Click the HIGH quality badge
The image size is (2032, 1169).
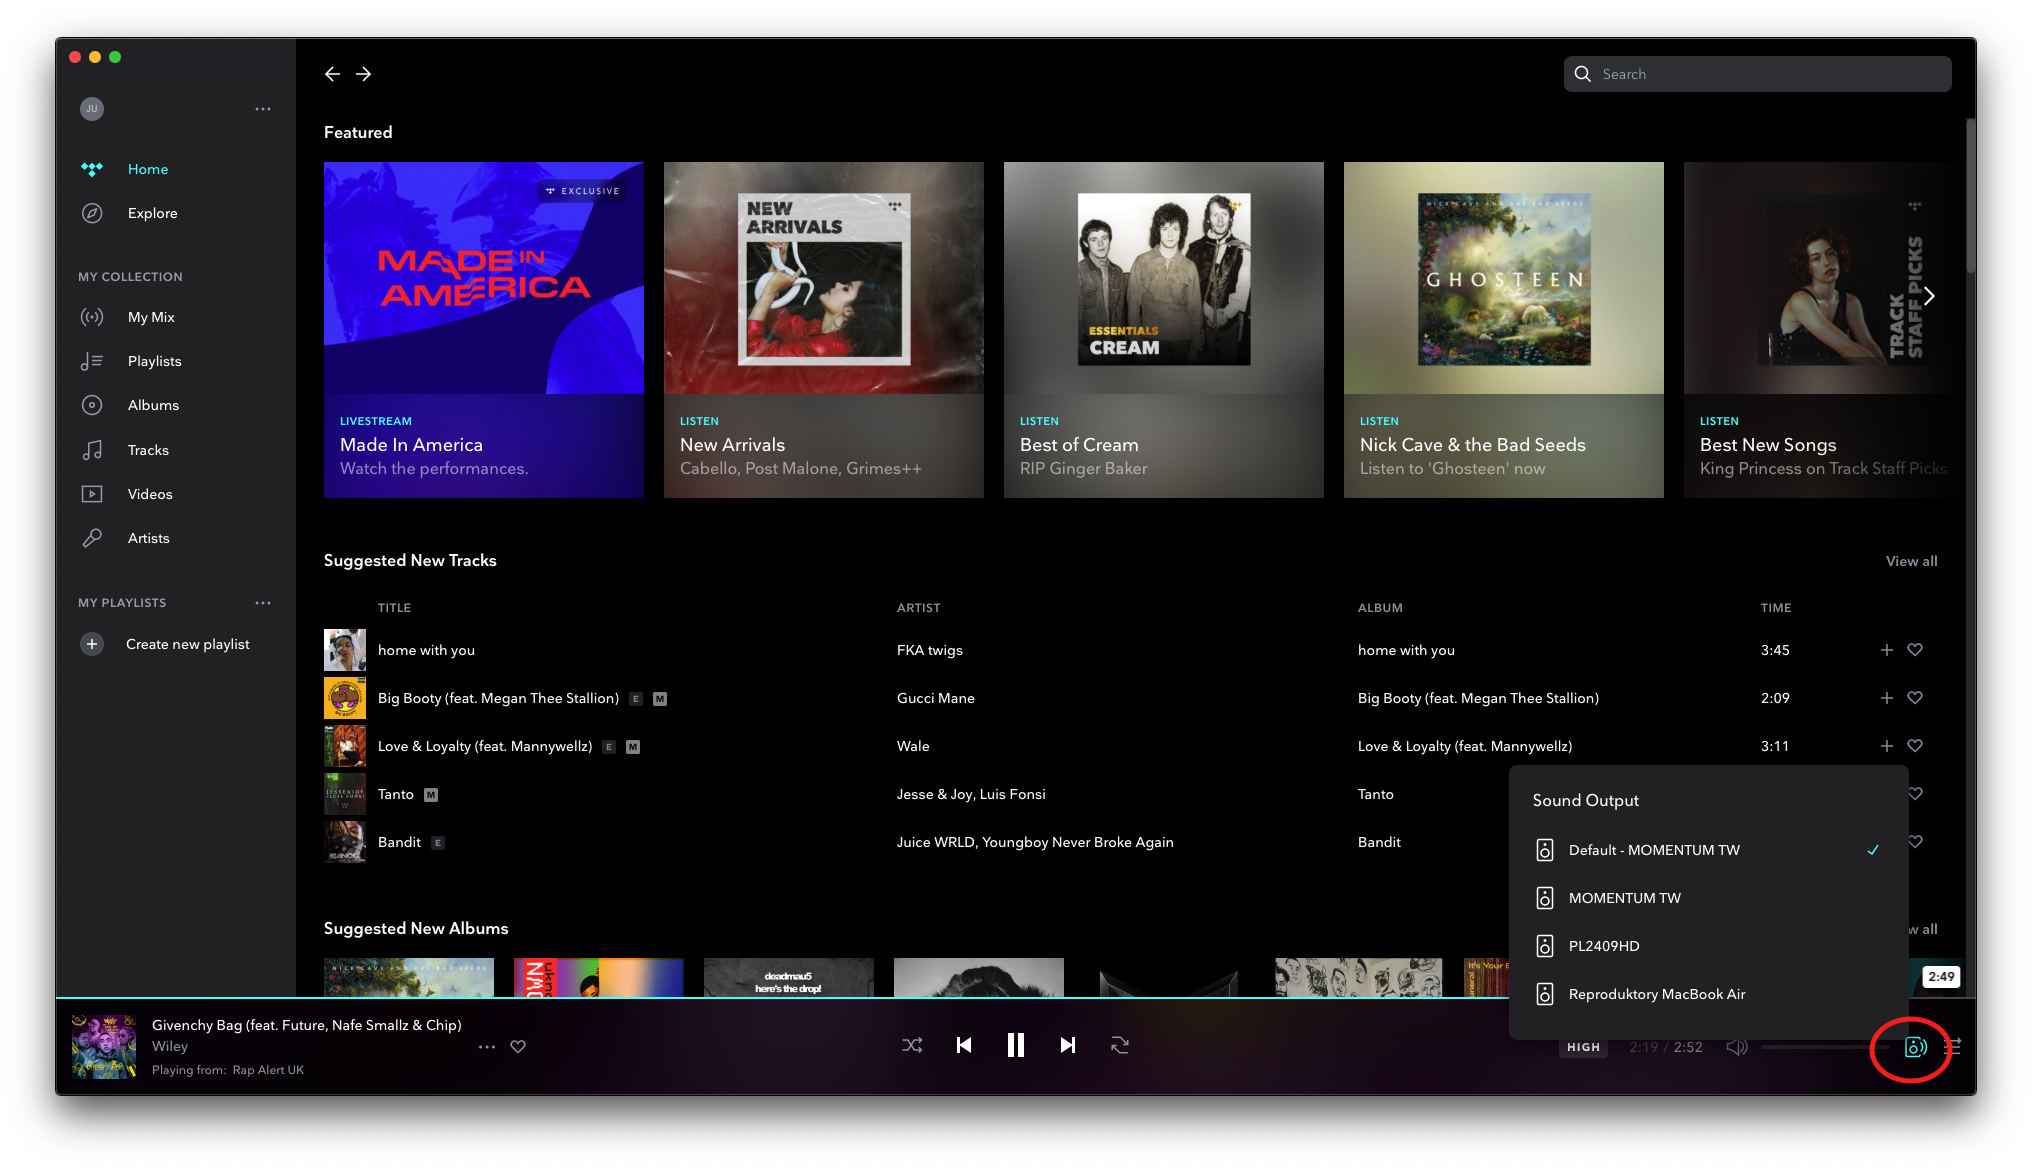click(x=1583, y=1047)
